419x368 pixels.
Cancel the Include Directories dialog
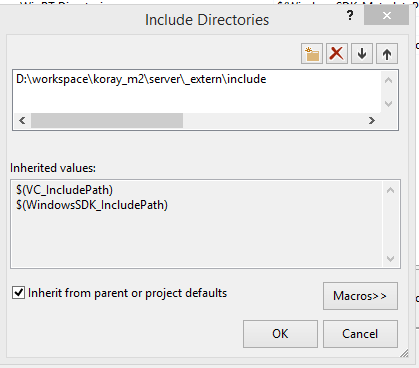360,334
